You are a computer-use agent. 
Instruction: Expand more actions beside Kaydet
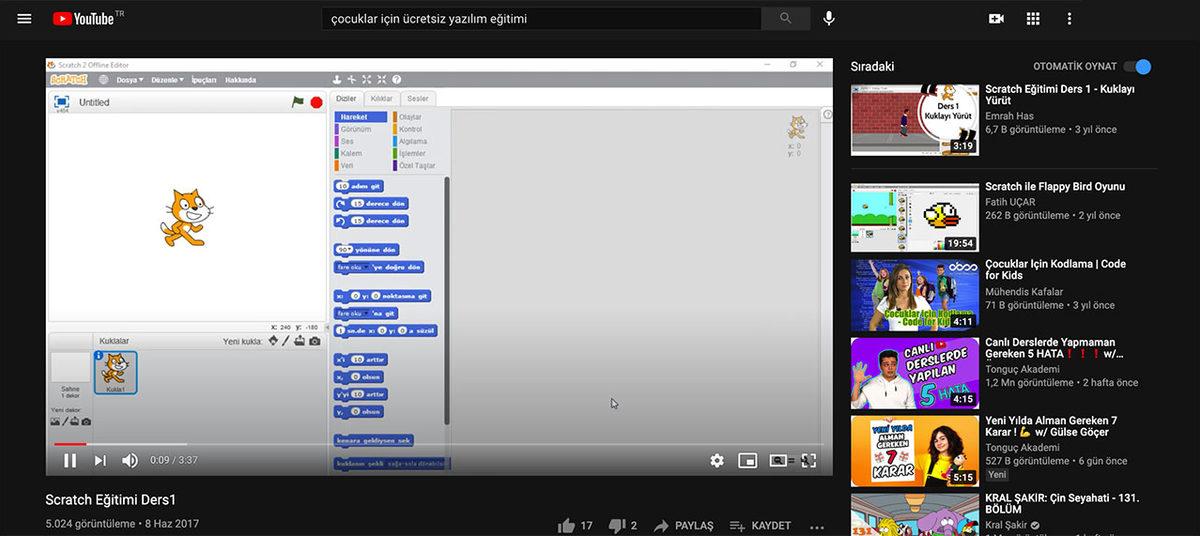[x=817, y=526]
